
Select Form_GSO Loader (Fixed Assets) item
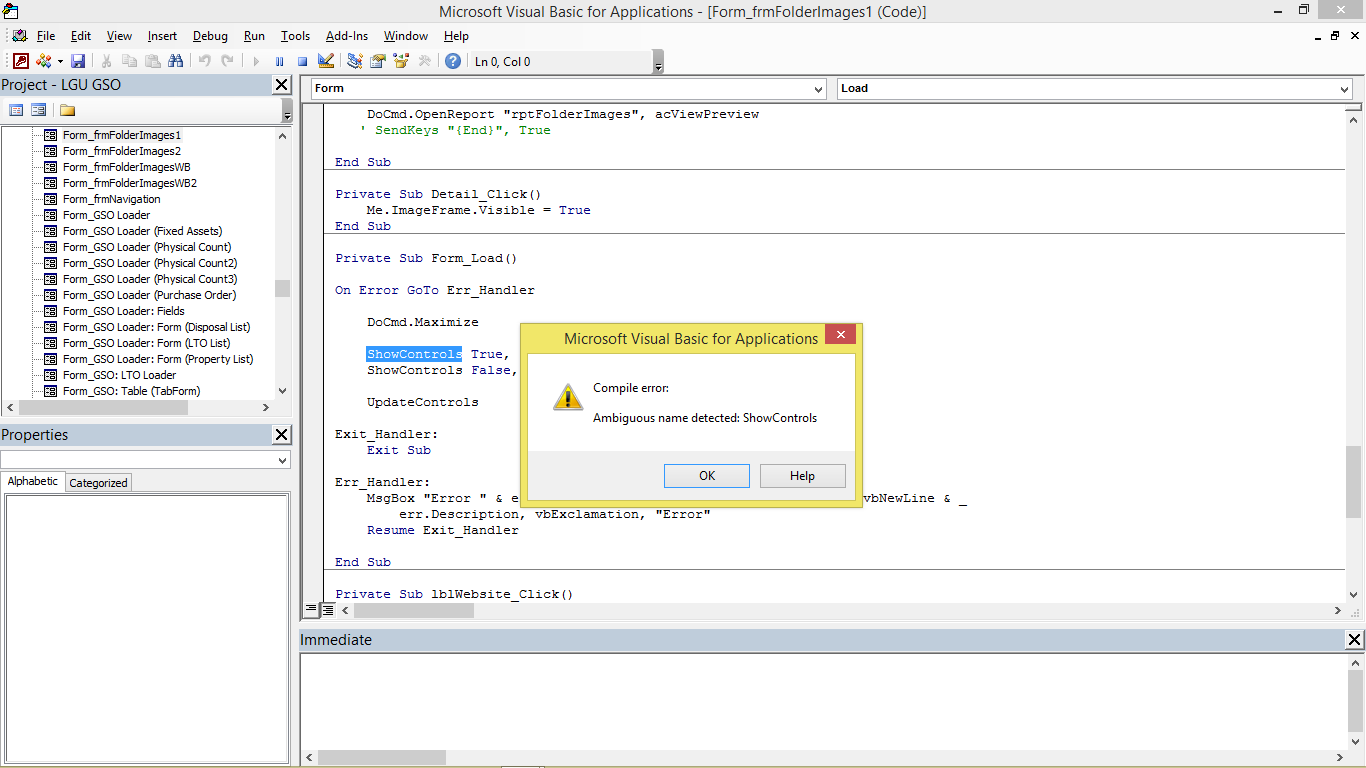143,231
